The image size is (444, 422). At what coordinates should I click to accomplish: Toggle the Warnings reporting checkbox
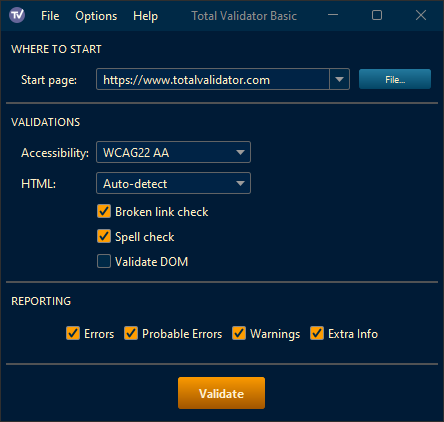pos(239,333)
